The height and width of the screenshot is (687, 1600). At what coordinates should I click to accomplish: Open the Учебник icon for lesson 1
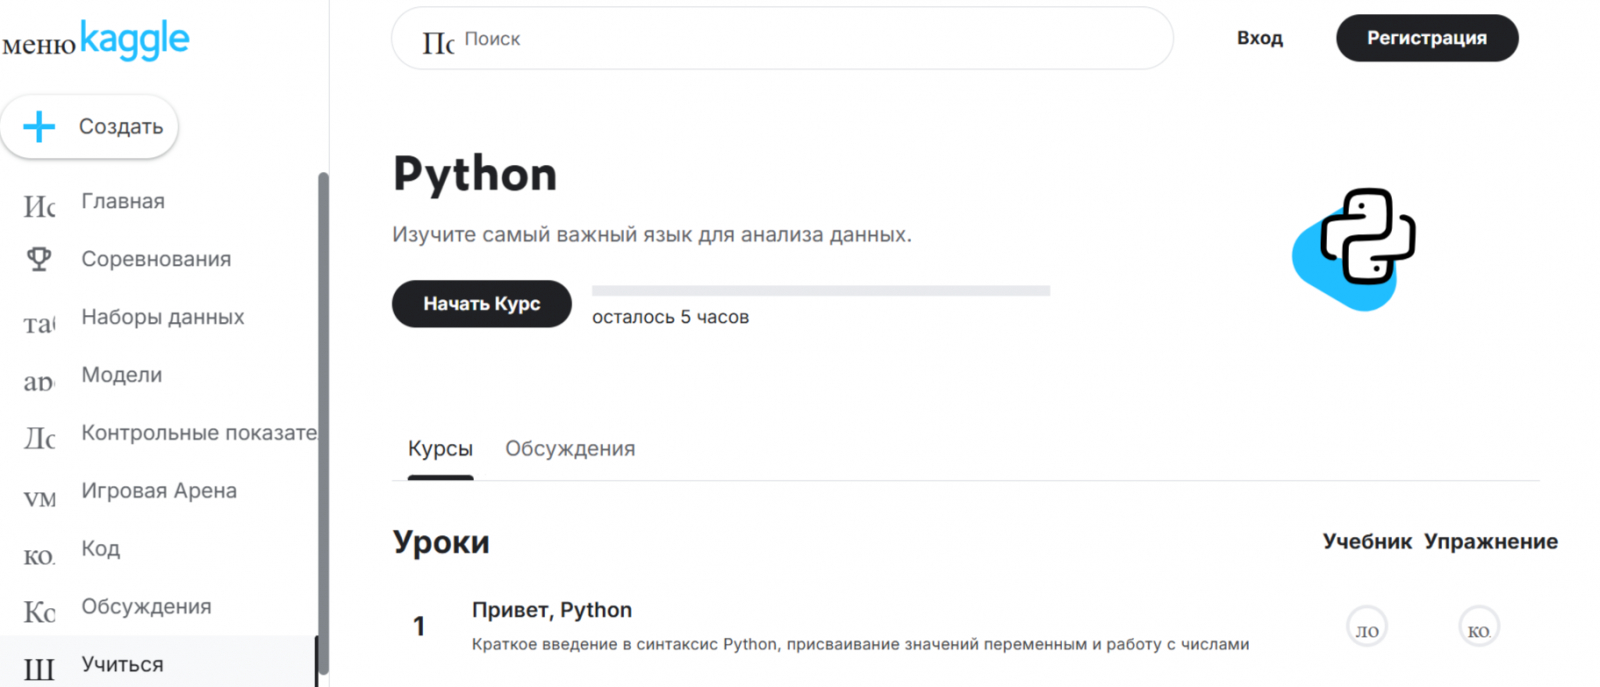(1366, 628)
